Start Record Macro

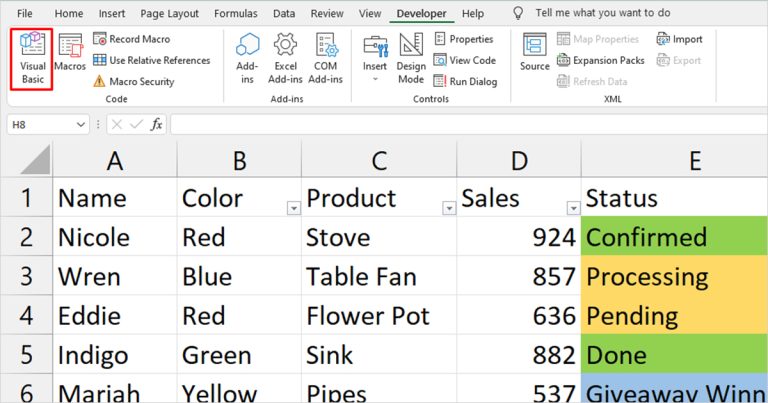click(x=132, y=39)
